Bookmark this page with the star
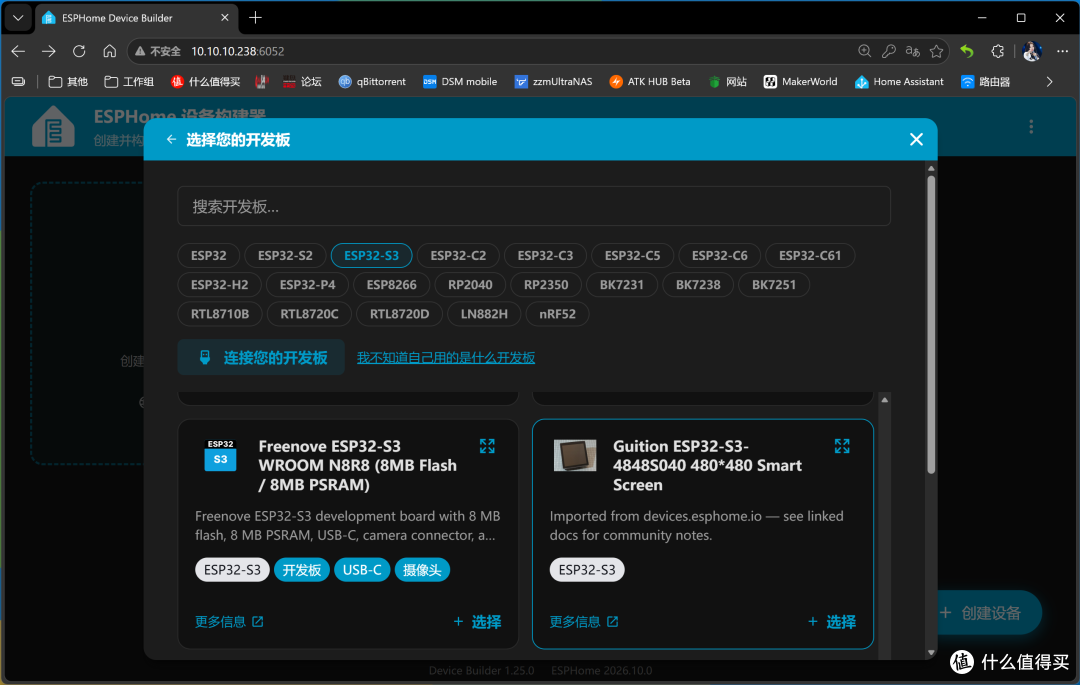The height and width of the screenshot is (685, 1080). click(936, 51)
